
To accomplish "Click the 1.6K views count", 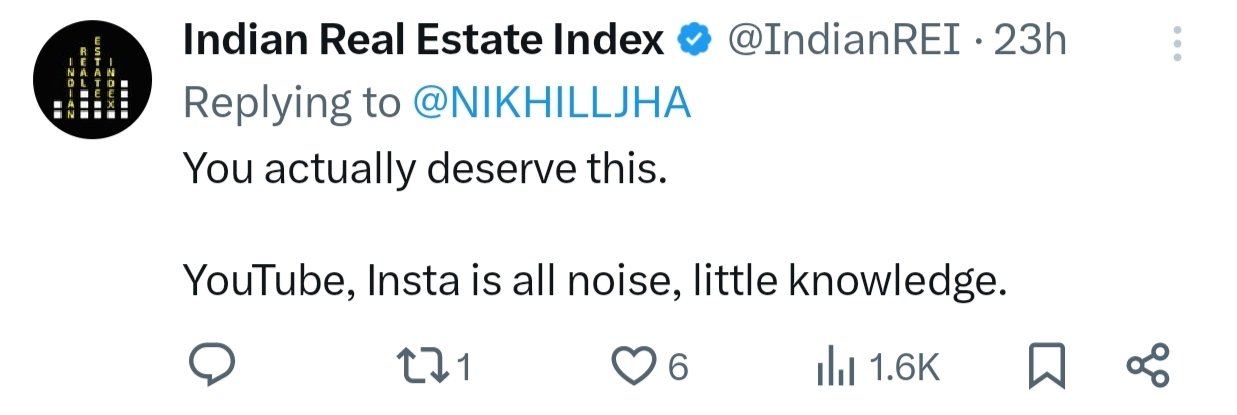I will 905,368.
